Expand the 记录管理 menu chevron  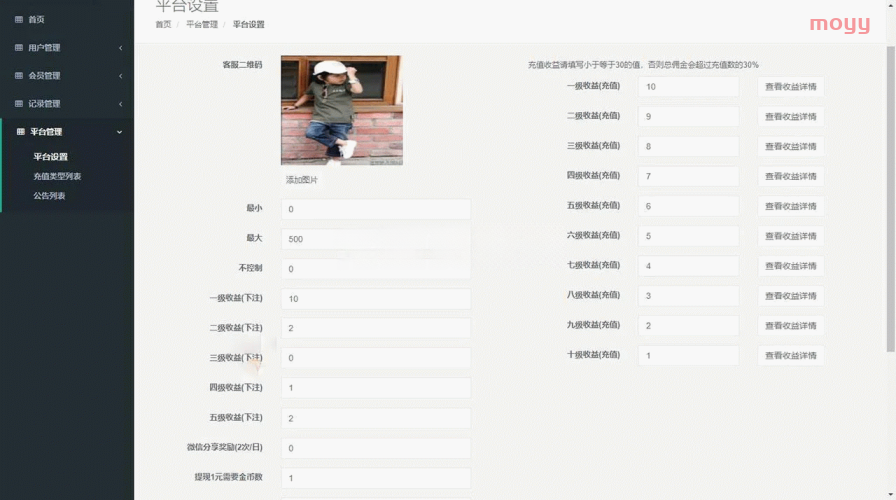tap(121, 104)
